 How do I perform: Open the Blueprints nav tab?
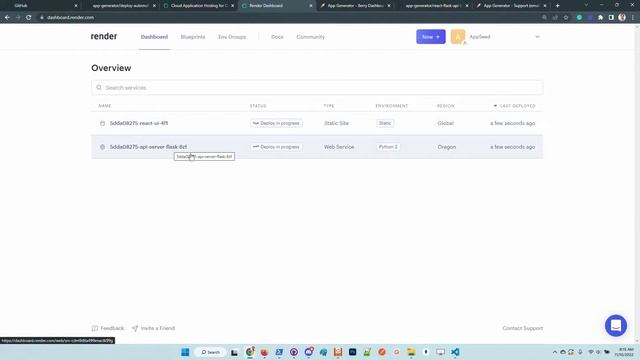[x=193, y=37]
